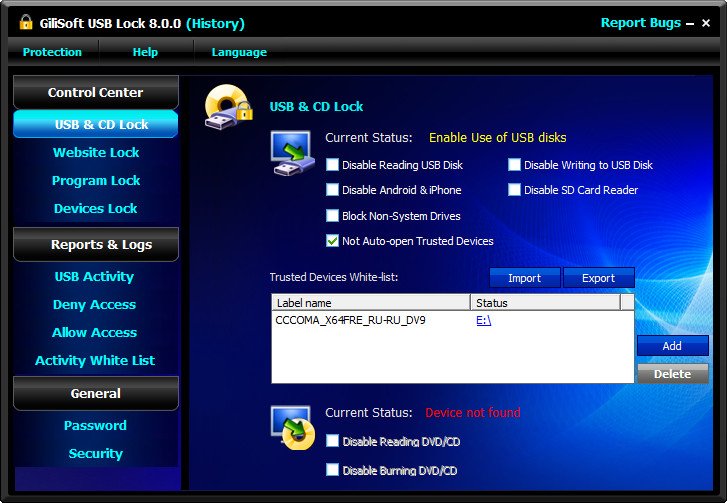Open the Help menu
Viewport: 727px width, 503px height.
145,52
